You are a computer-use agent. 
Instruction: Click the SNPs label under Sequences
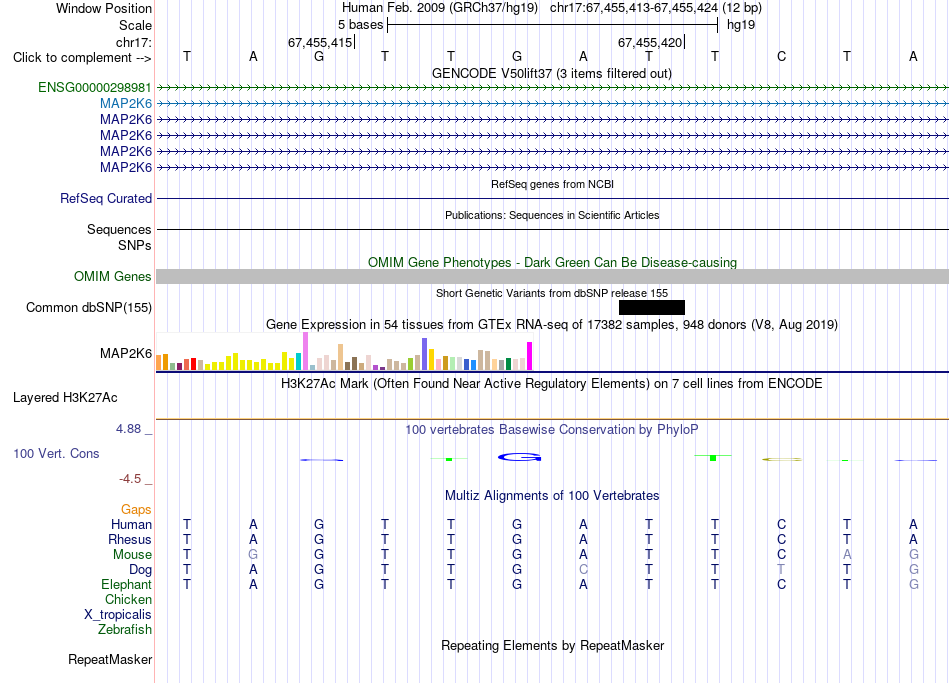(135, 245)
